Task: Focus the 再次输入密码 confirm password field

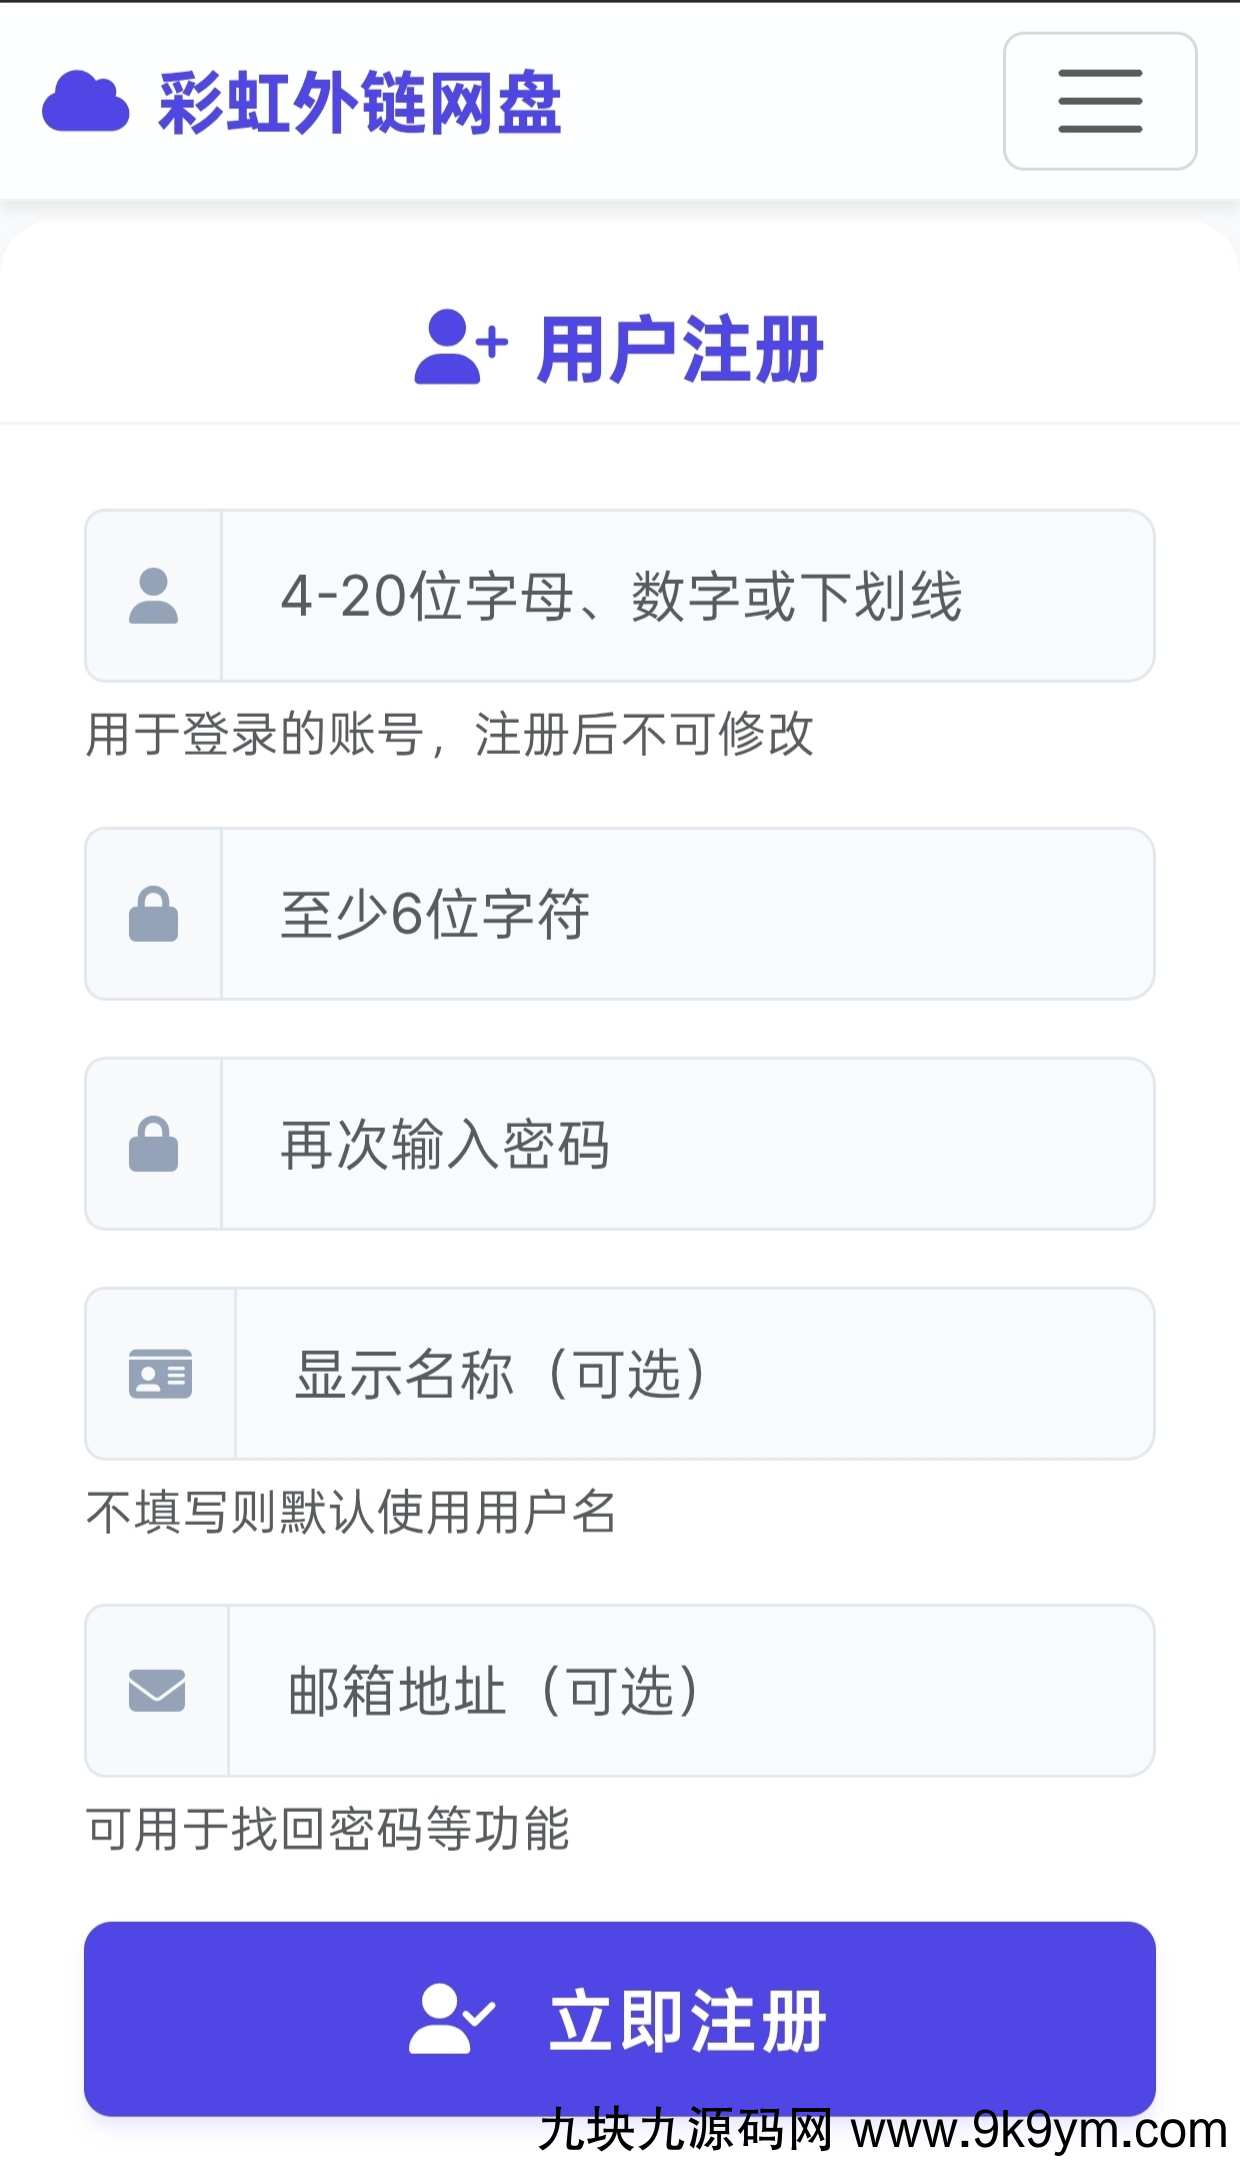Action: [687, 1144]
